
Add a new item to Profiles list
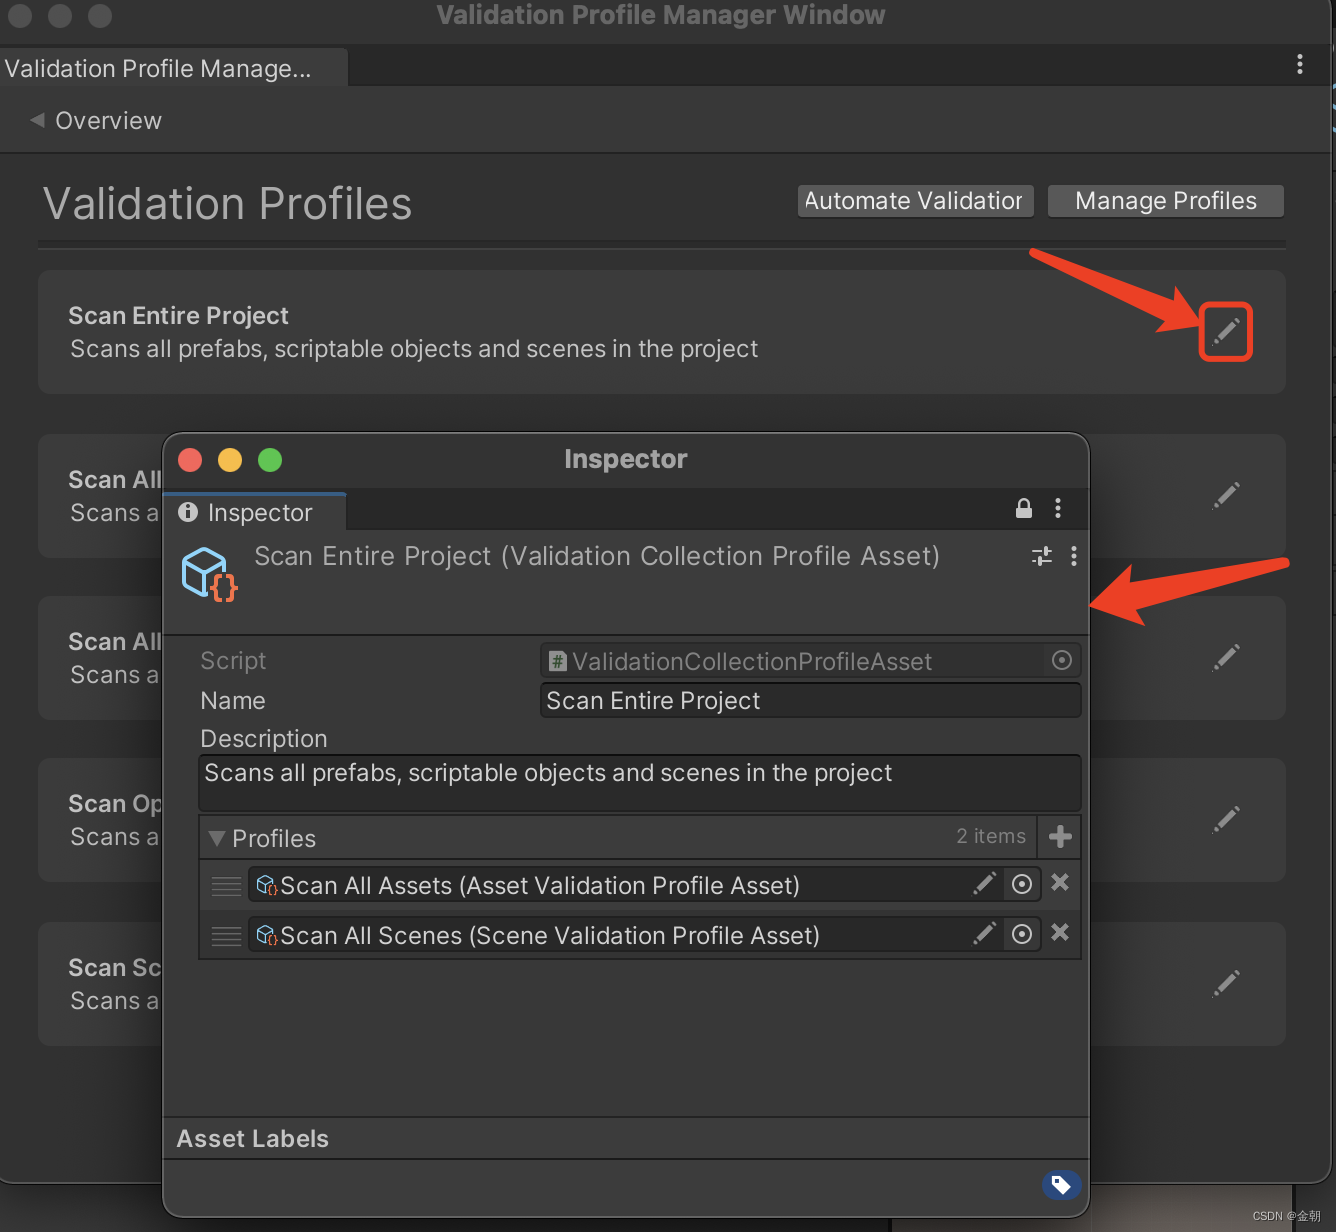(x=1060, y=836)
